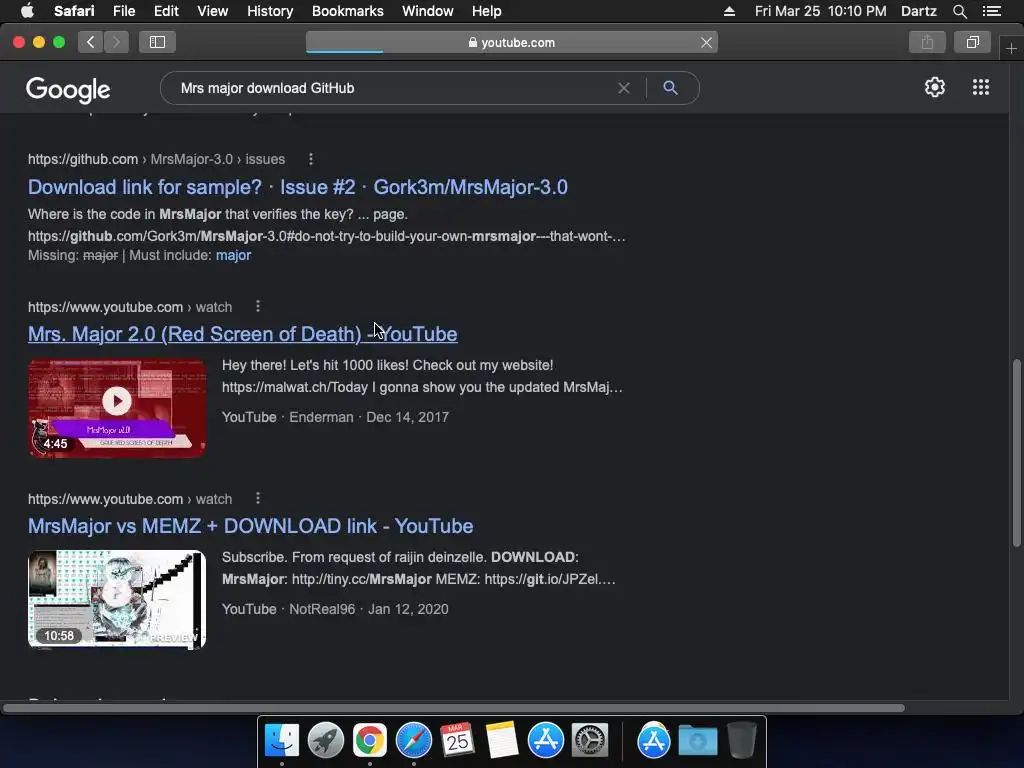
Task: Open the Apple menu
Action: (x=27, y=11)
